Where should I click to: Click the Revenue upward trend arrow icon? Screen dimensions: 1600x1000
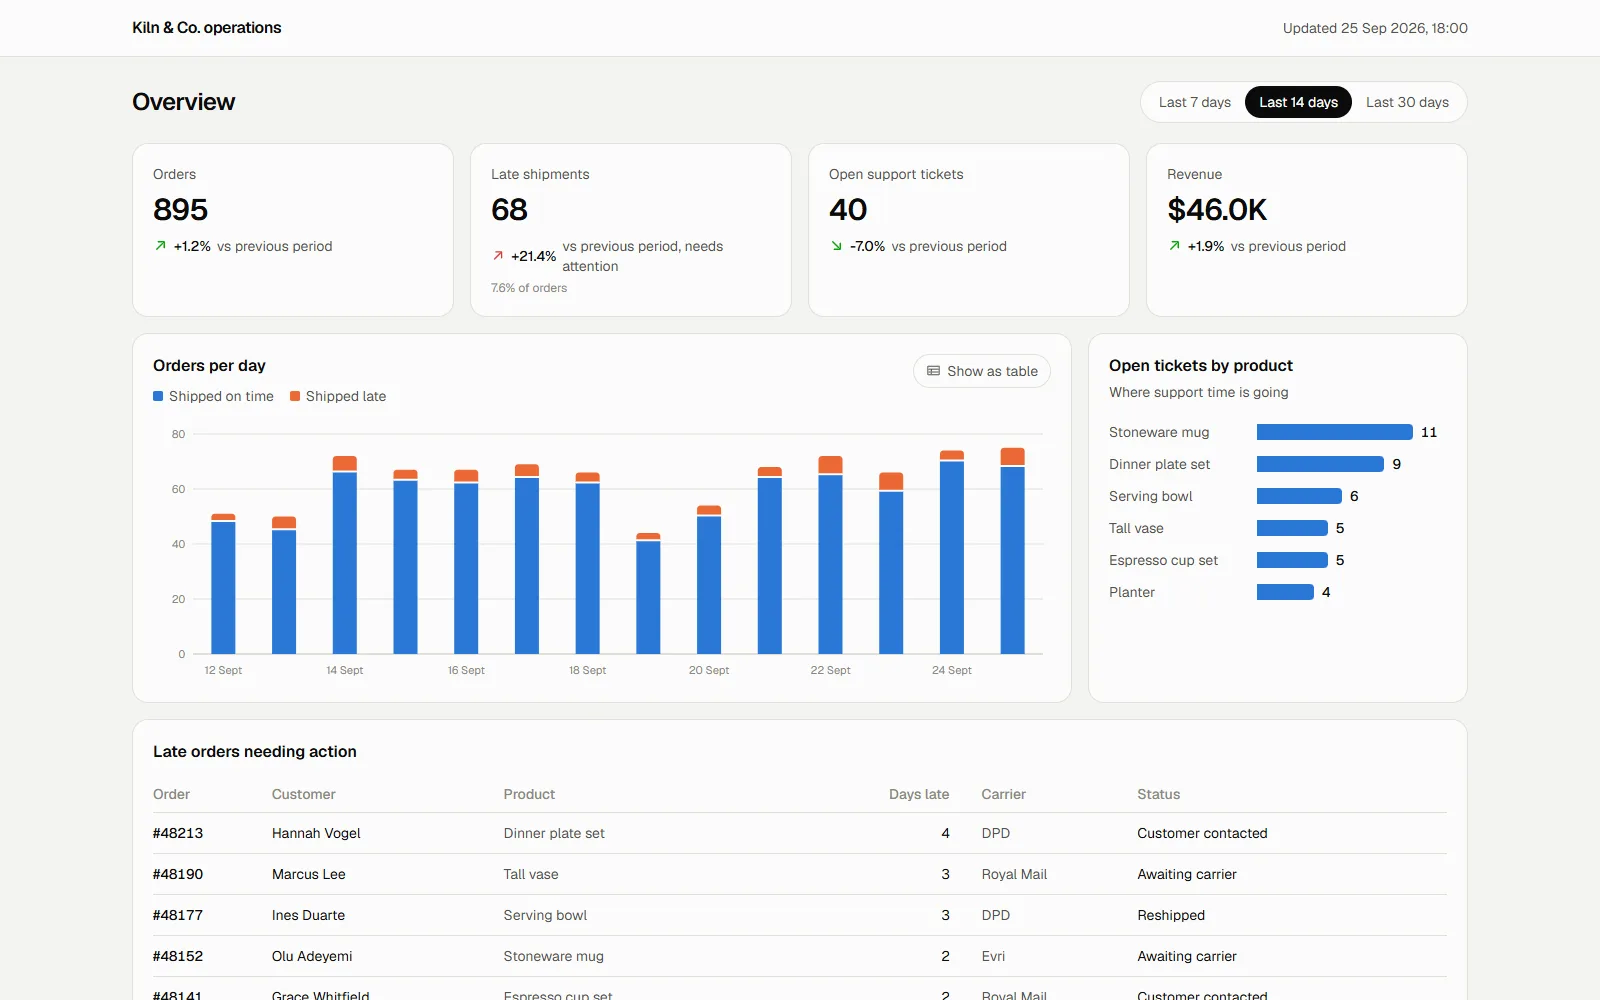click(1174, 246)
